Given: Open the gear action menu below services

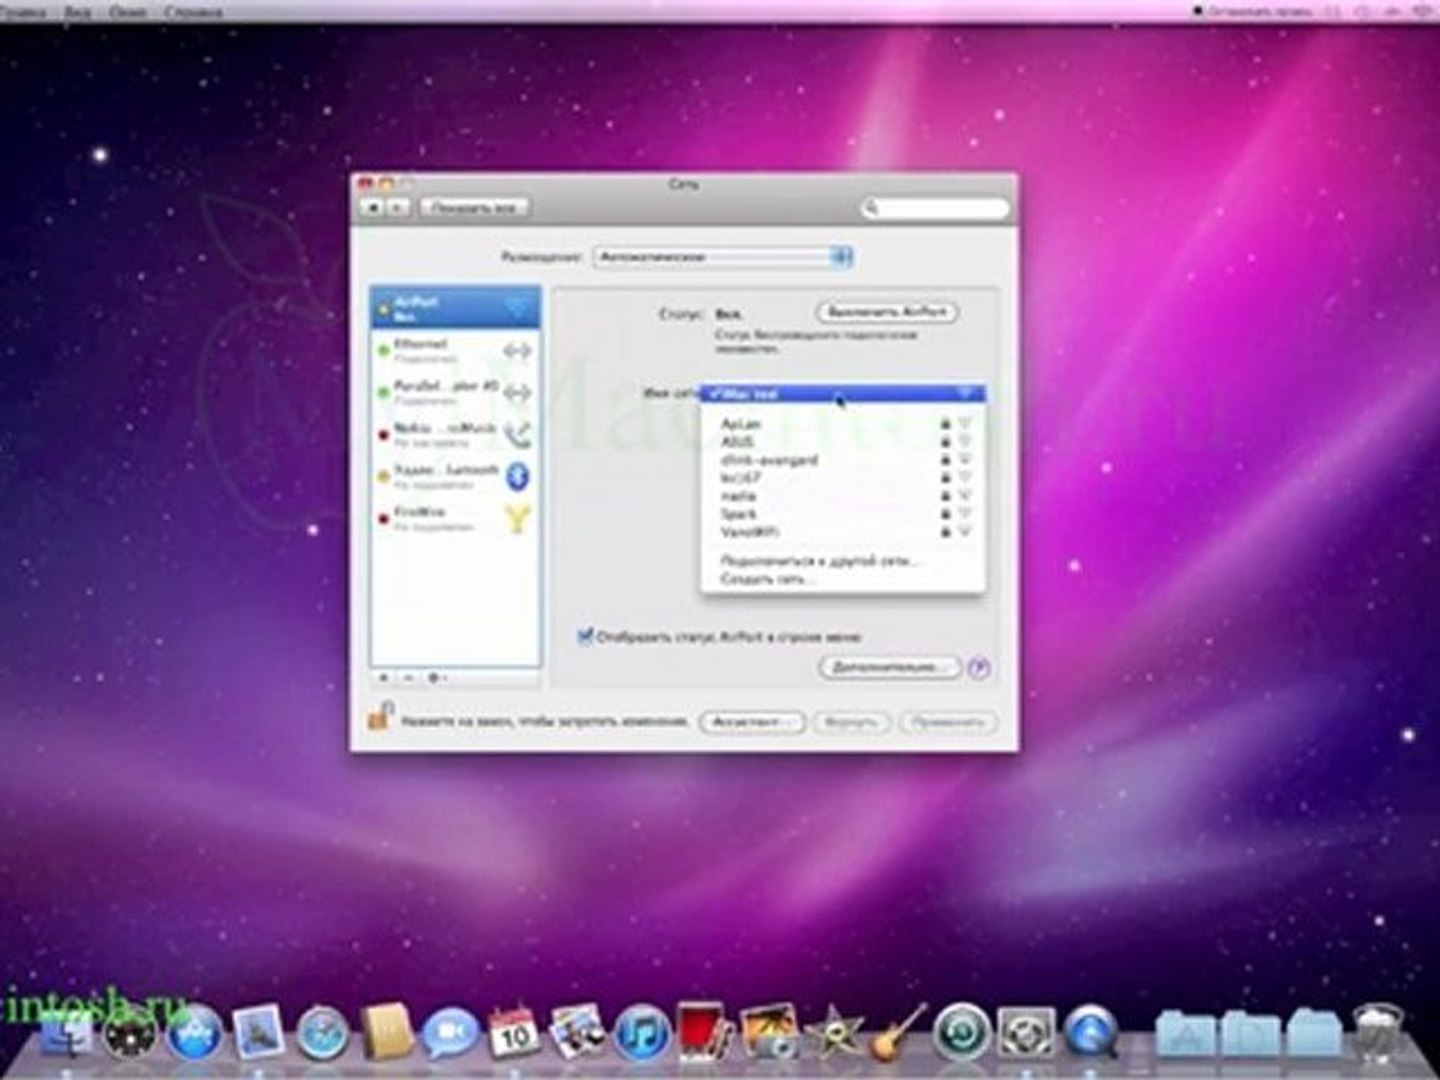Looking at the screenshot, I should coord(437,678).
